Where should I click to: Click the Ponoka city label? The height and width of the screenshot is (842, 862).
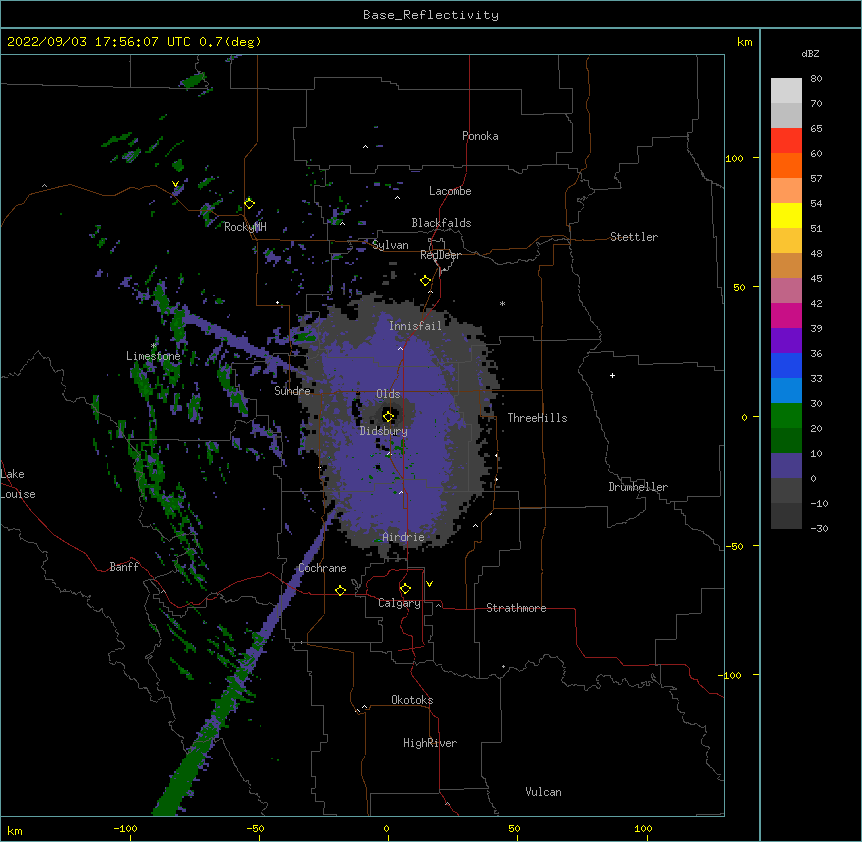pyautogui.click(x=480, y=136)
